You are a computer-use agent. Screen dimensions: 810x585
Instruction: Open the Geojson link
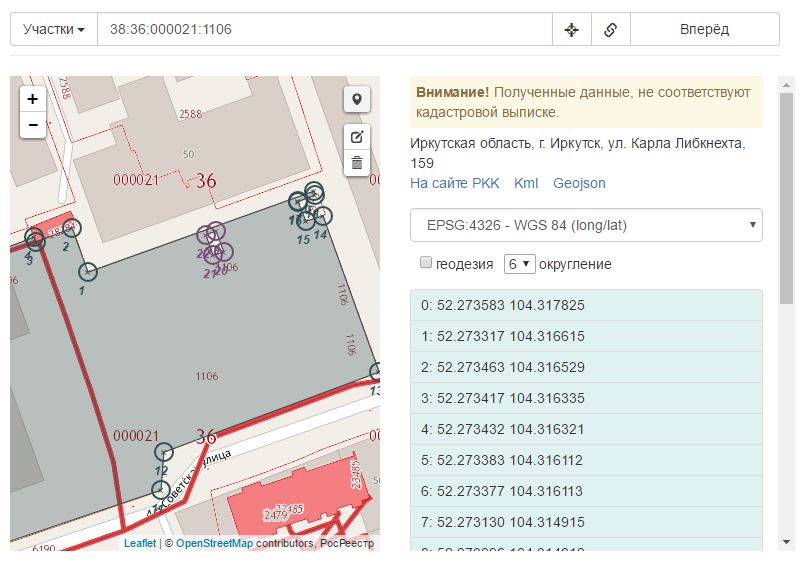point(579,183)
